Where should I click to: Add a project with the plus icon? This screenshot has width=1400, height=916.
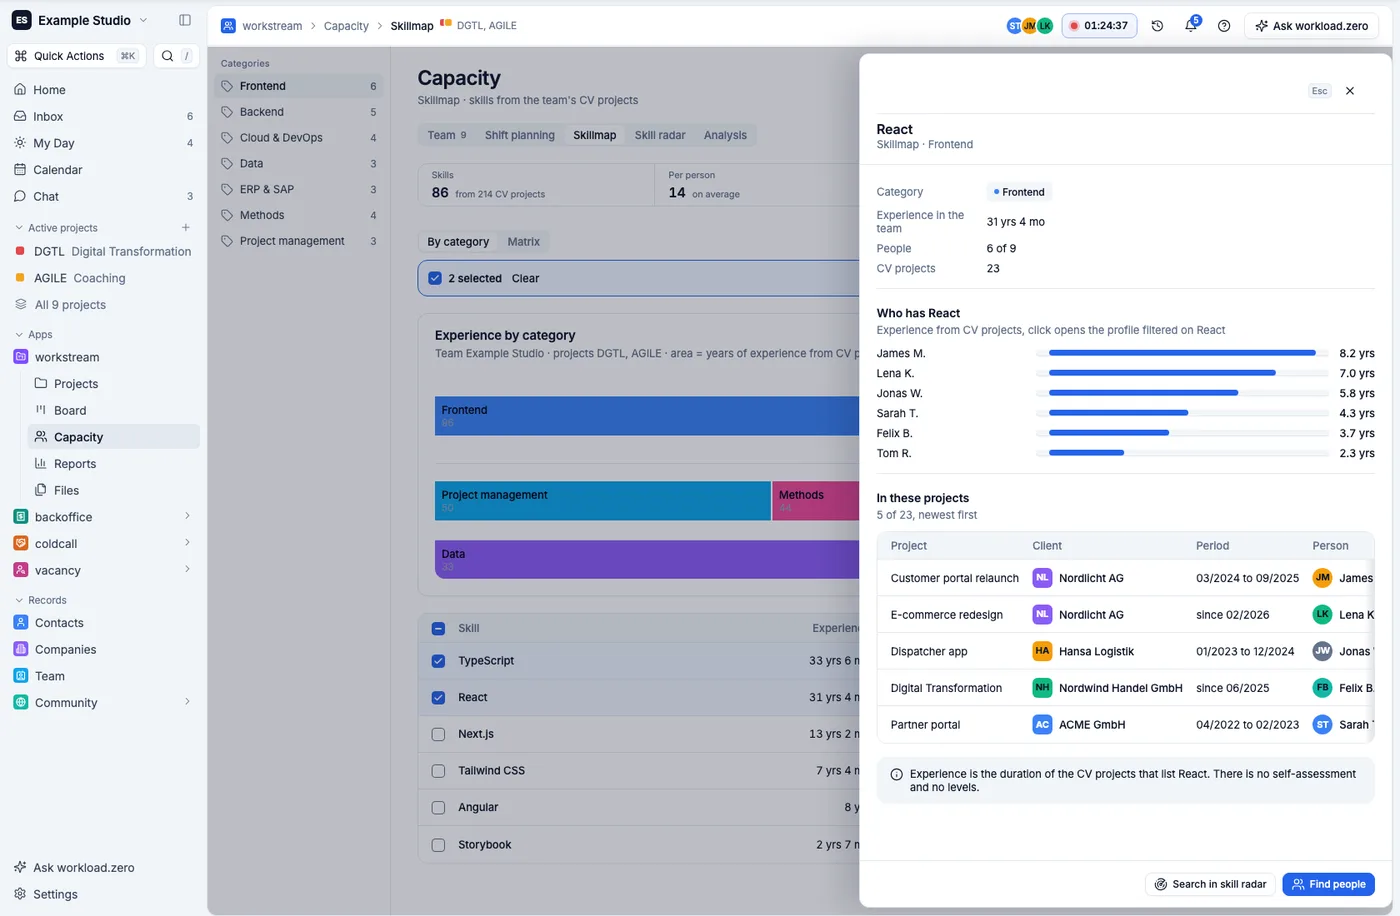tap(185, 228)
